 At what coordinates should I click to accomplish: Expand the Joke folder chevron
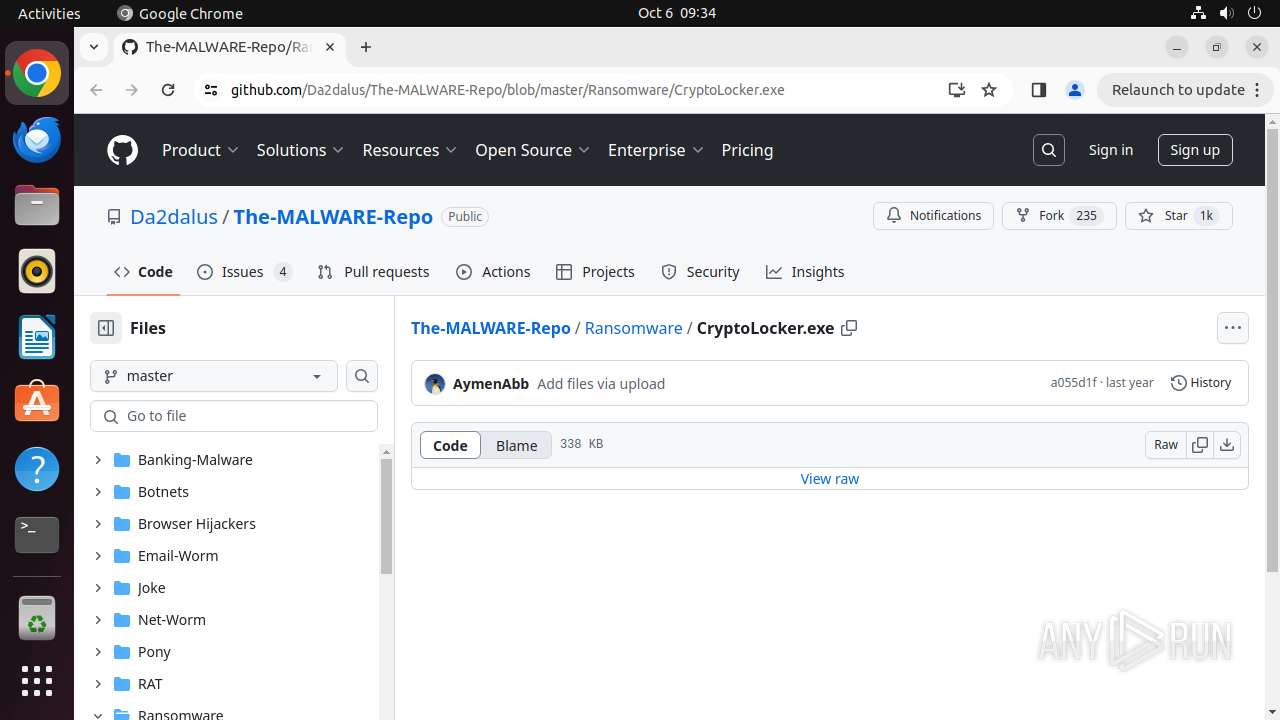tap(98, 588)
